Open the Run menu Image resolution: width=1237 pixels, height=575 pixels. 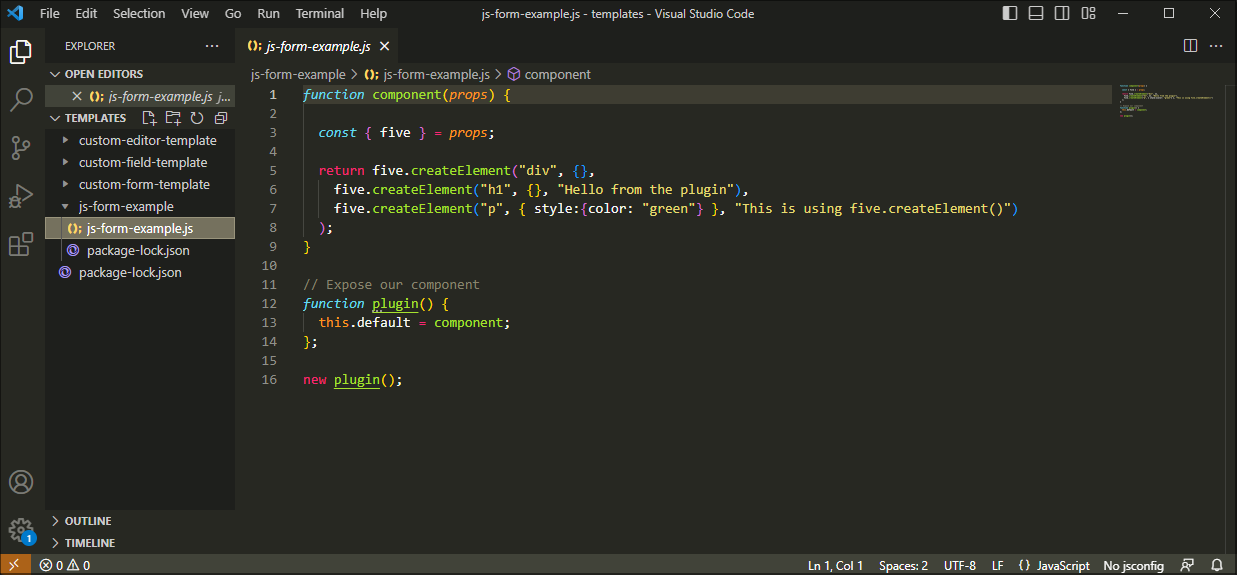[268, 14]
